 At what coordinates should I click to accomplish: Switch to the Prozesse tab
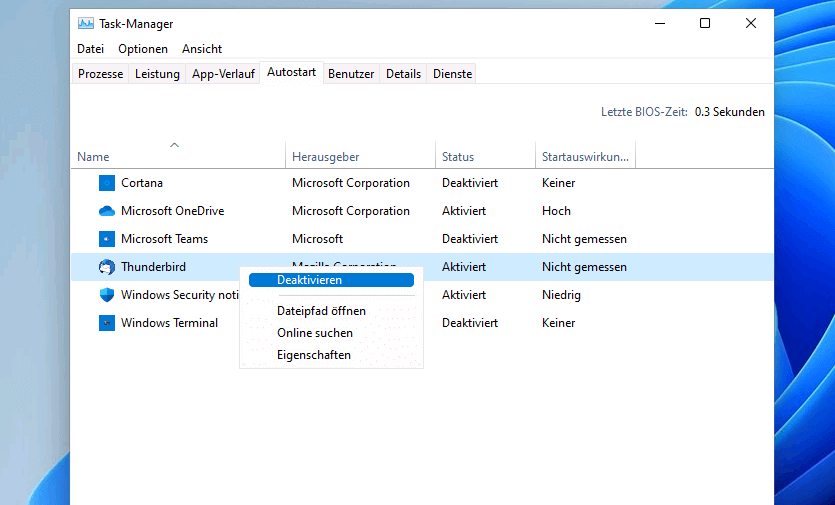[100, 74]
